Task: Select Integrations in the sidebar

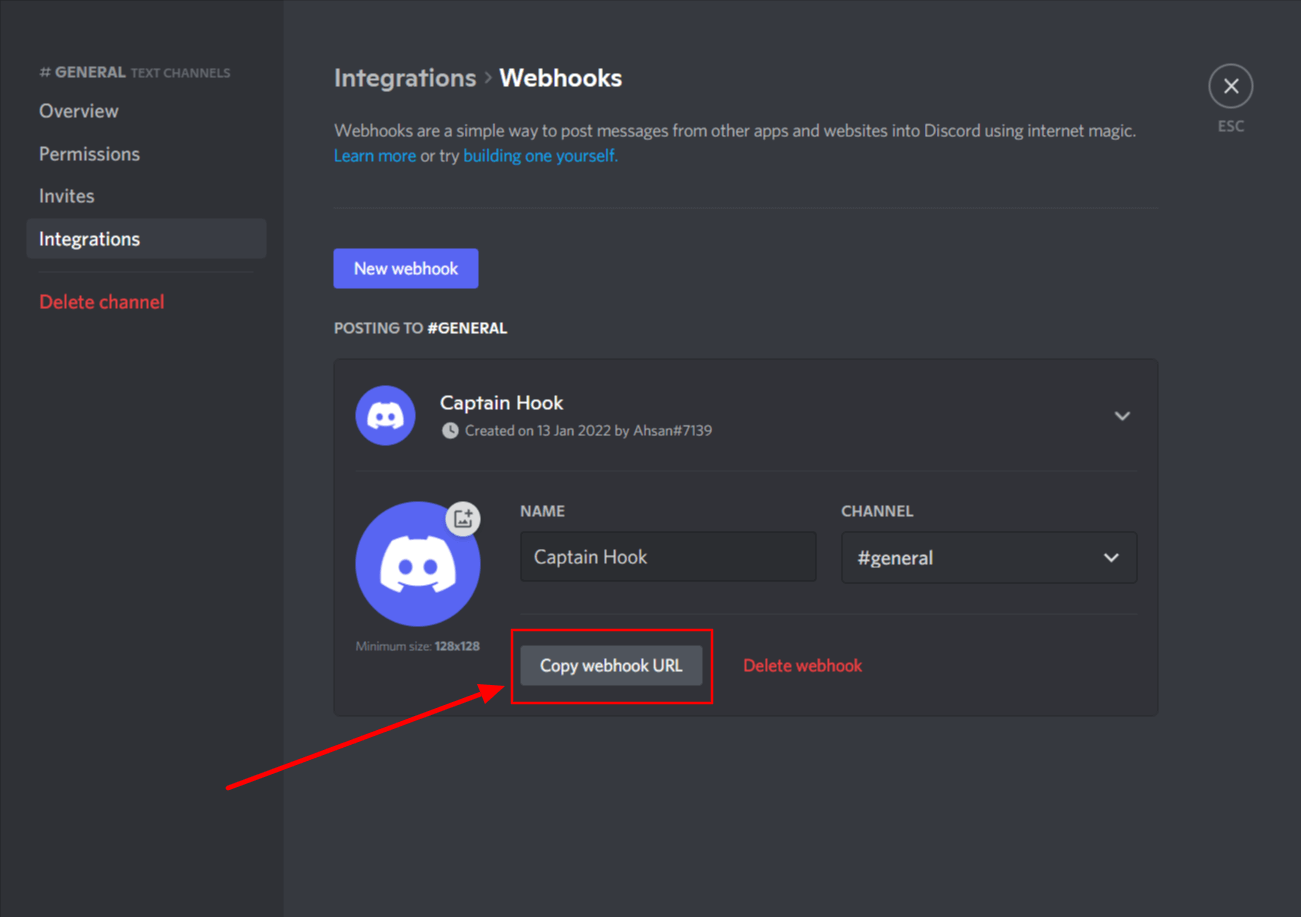Action: click(x=89, y=238)
